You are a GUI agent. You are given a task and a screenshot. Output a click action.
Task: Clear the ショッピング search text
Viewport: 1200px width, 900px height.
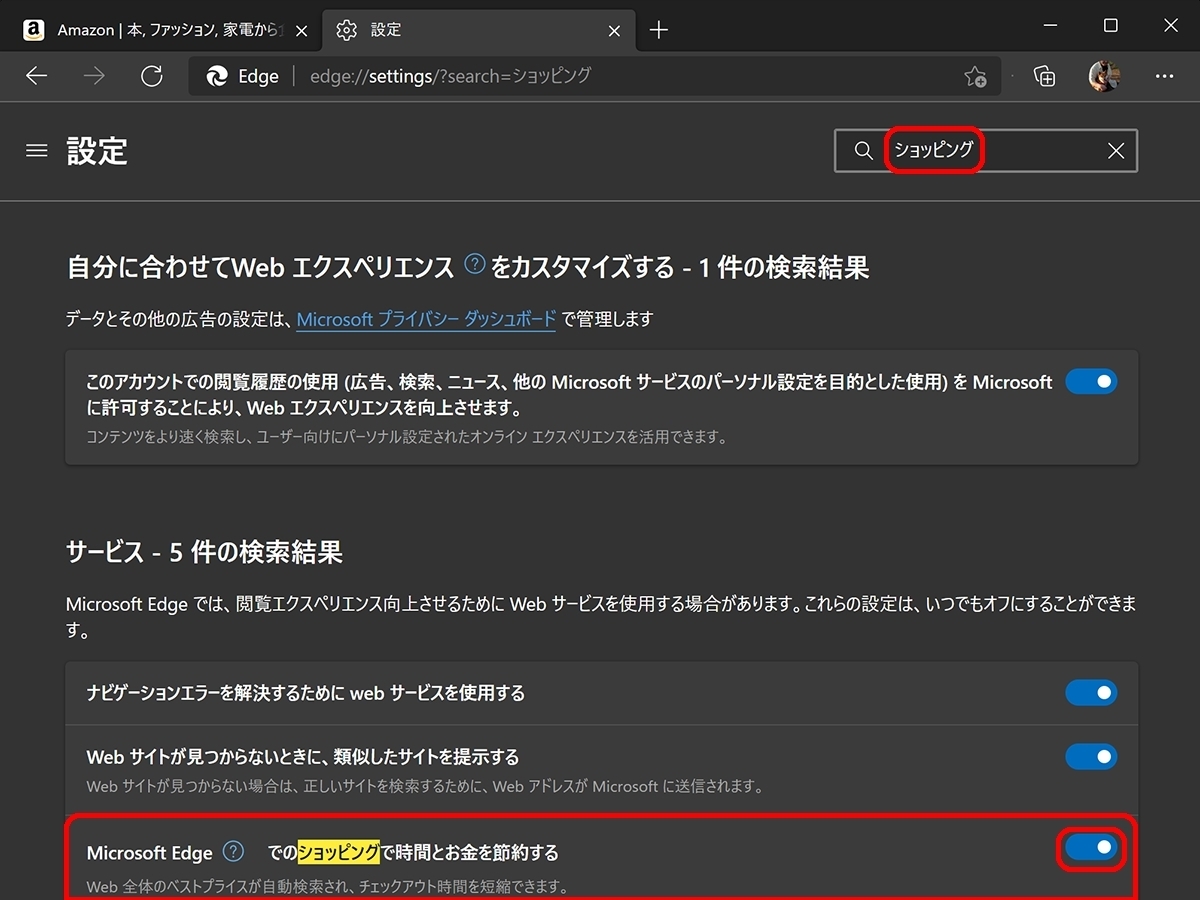(1116, 151)
